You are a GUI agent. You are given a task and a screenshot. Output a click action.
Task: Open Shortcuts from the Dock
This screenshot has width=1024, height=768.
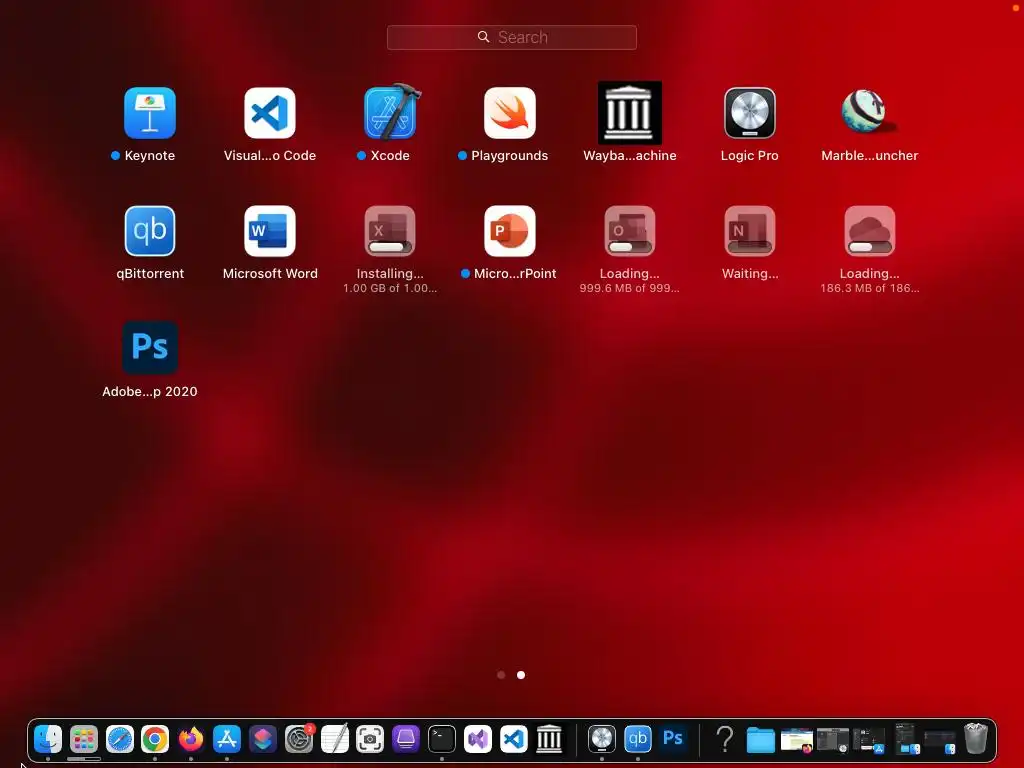click(263, 739)
